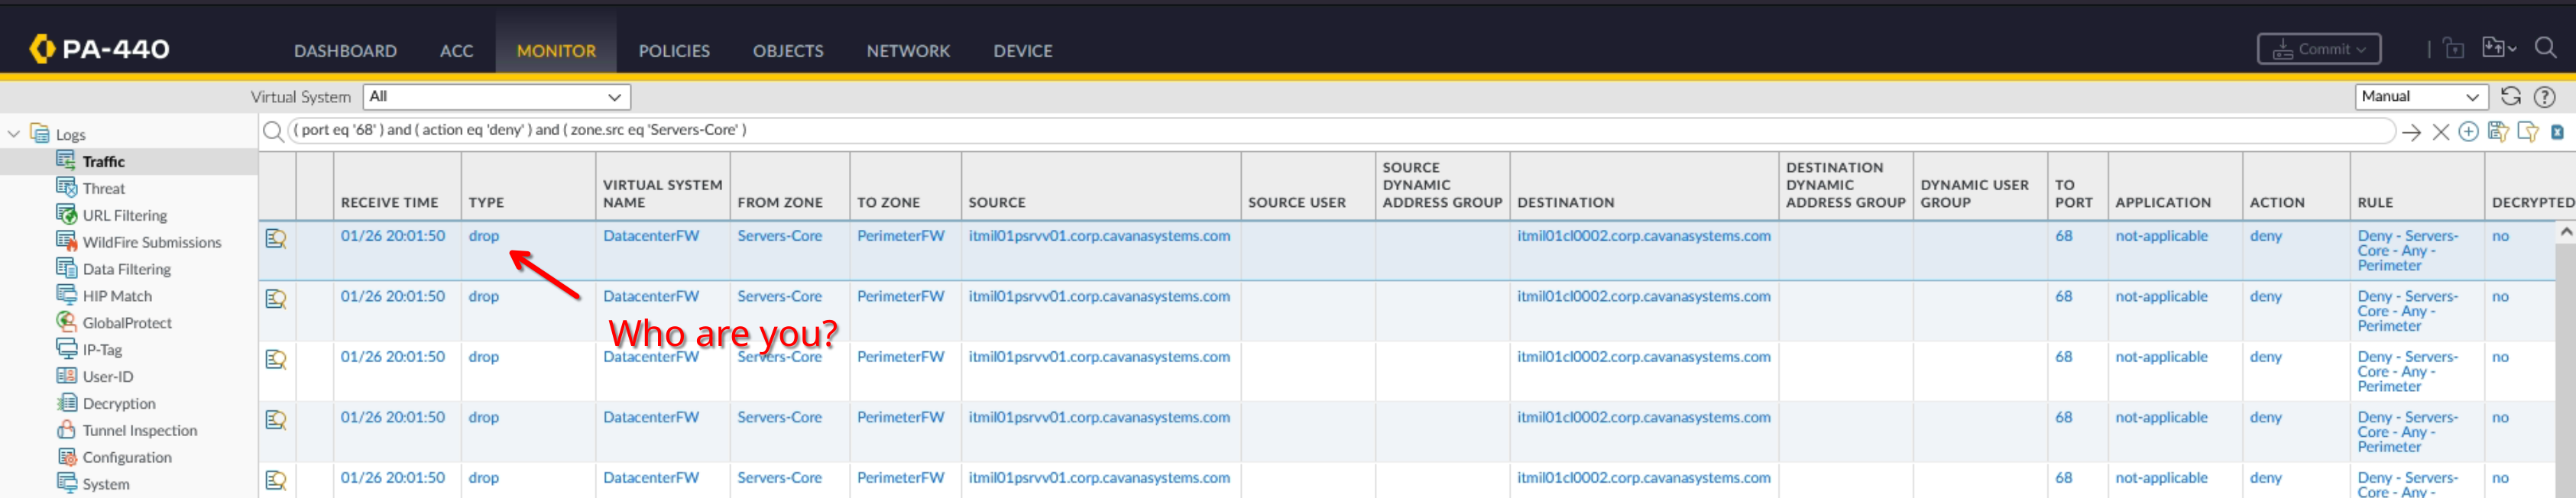Save the current filter
The height and width of the screenshot is (498, 2576).
[x=2498, y=132]
